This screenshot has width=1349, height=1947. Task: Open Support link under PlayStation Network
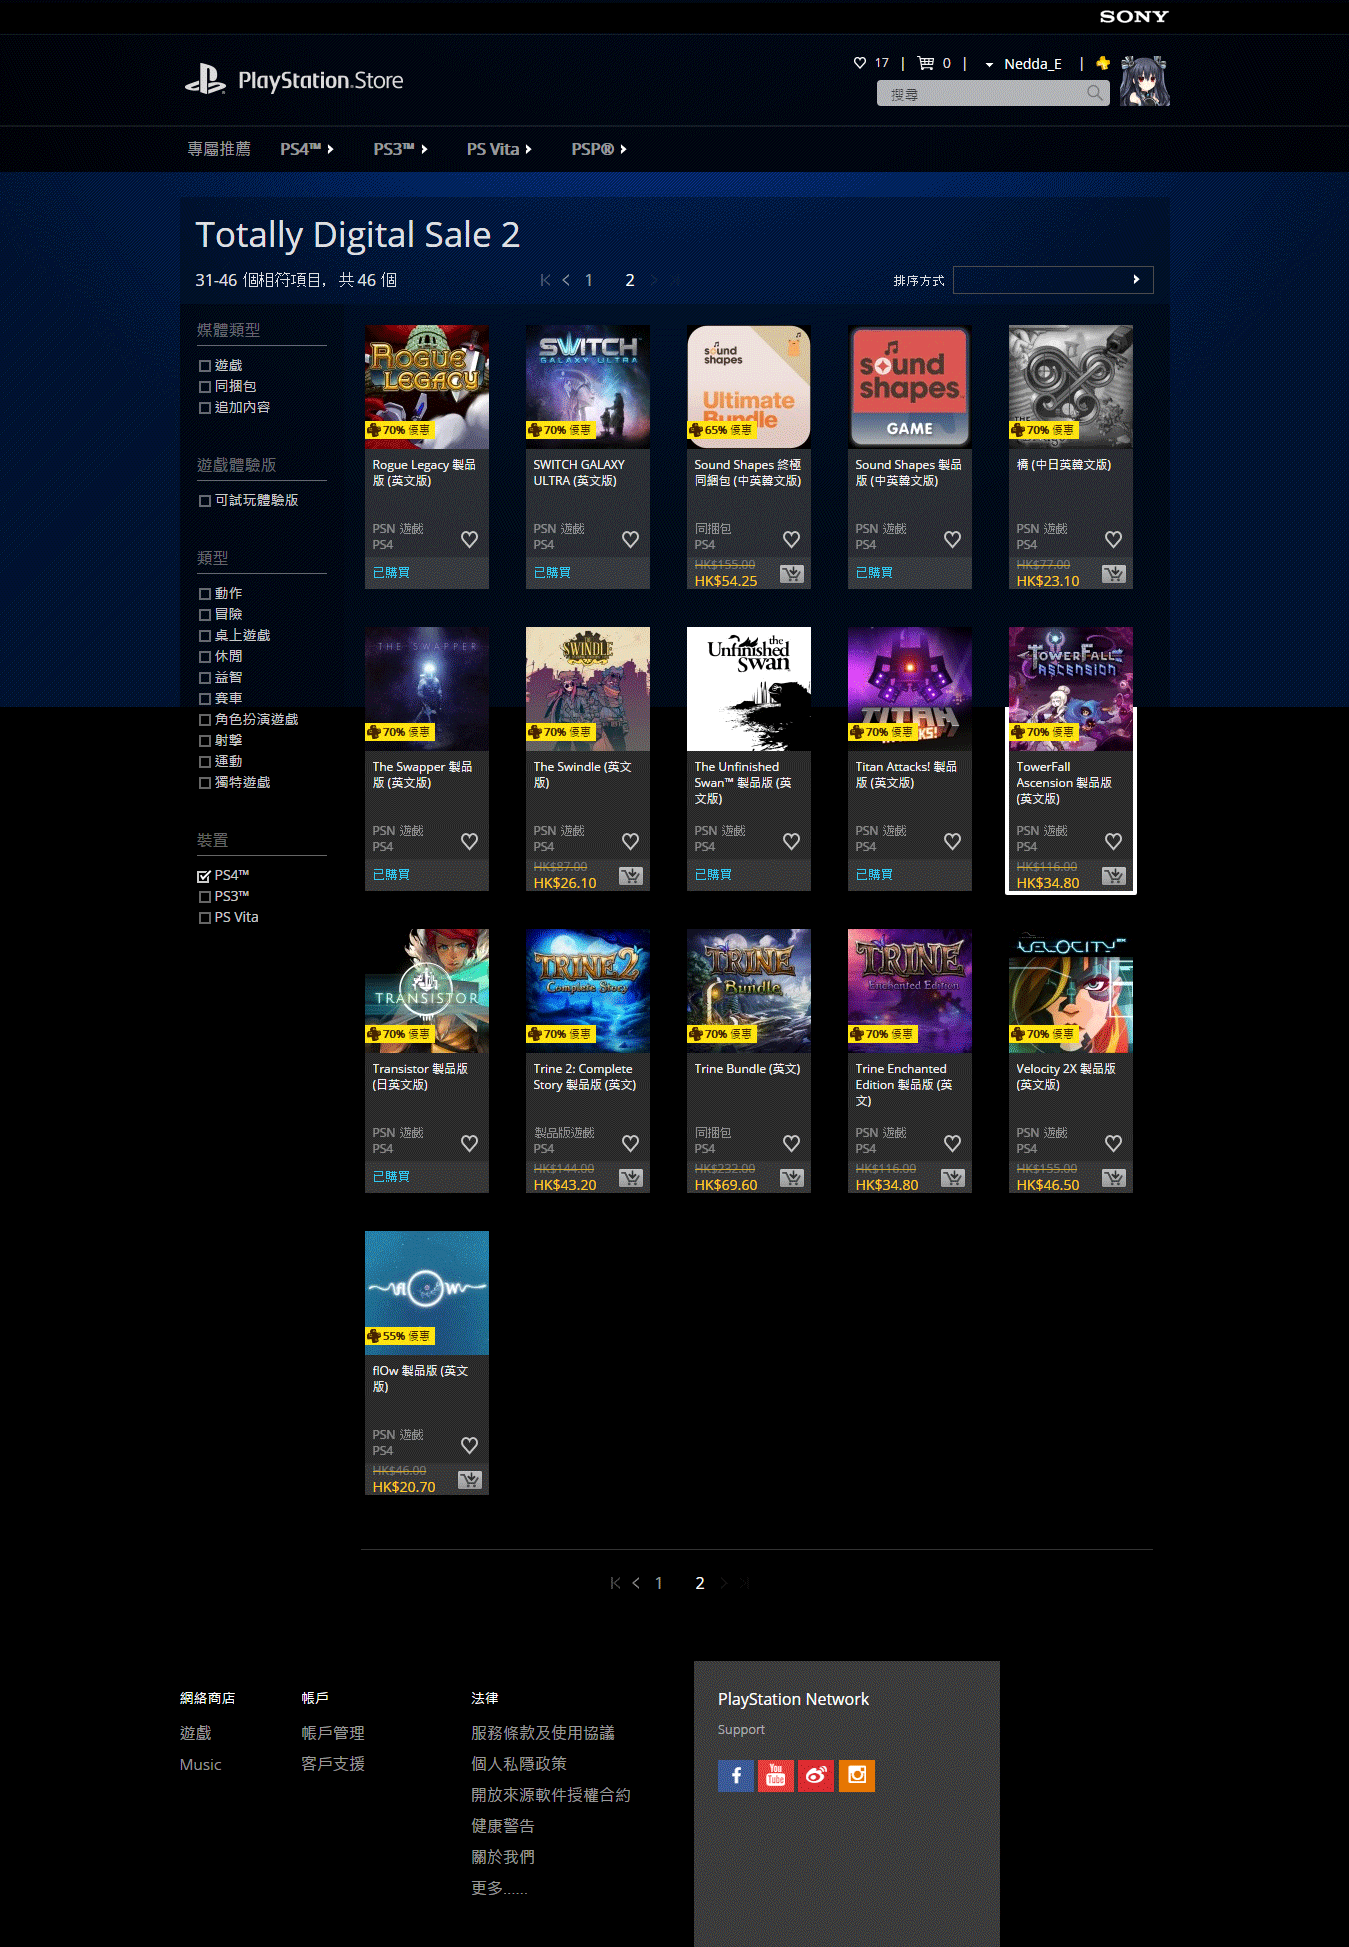(741, 1729)
